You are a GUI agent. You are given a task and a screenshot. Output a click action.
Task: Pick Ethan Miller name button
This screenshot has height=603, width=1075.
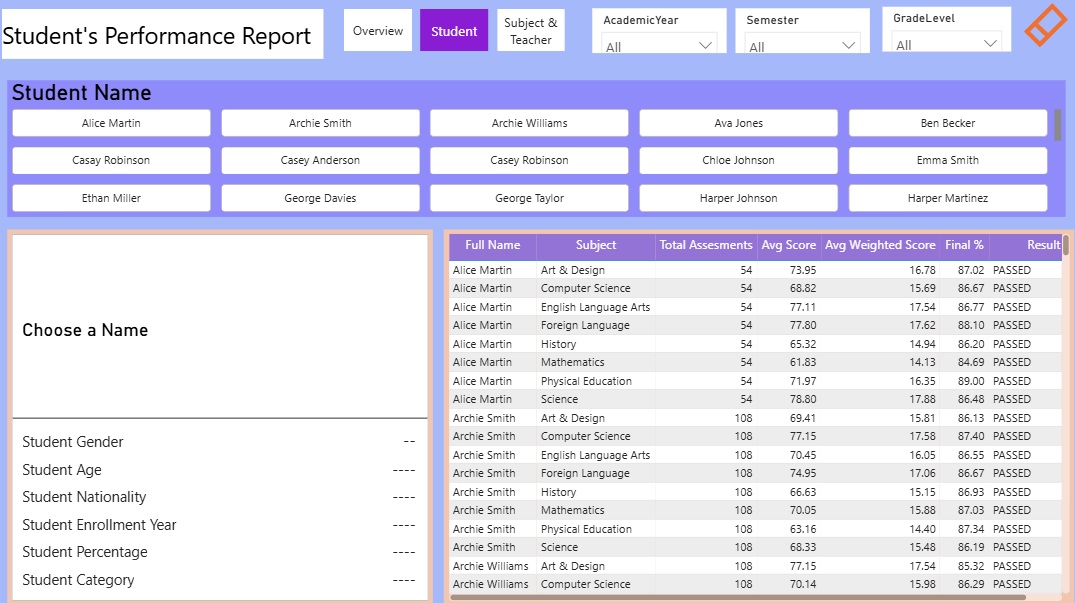point(111,198)
